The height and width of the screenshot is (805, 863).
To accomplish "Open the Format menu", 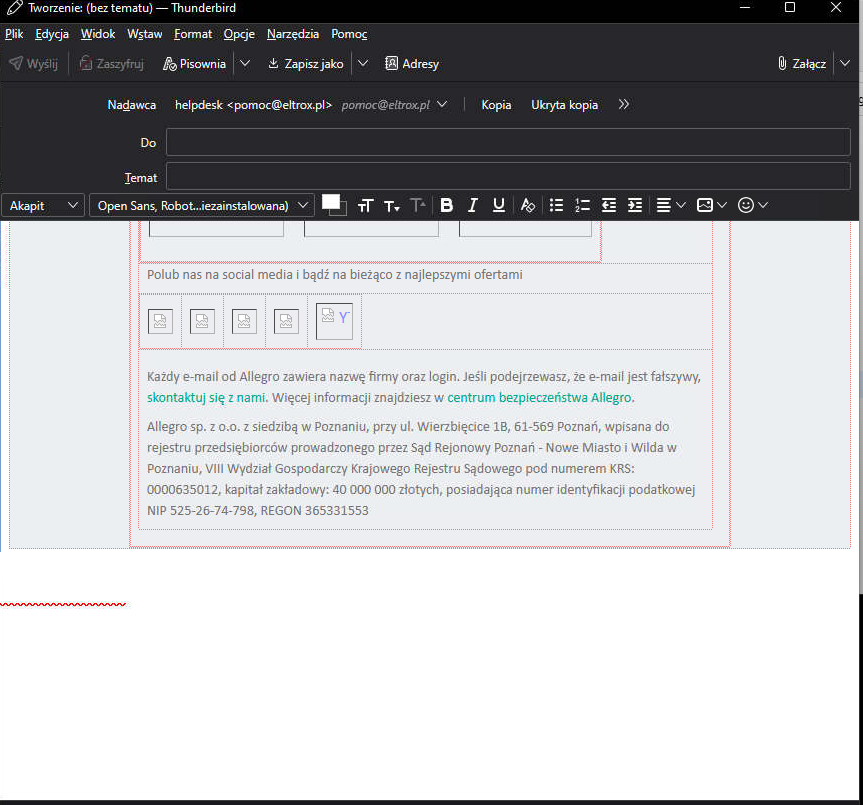I will [193, 34].
